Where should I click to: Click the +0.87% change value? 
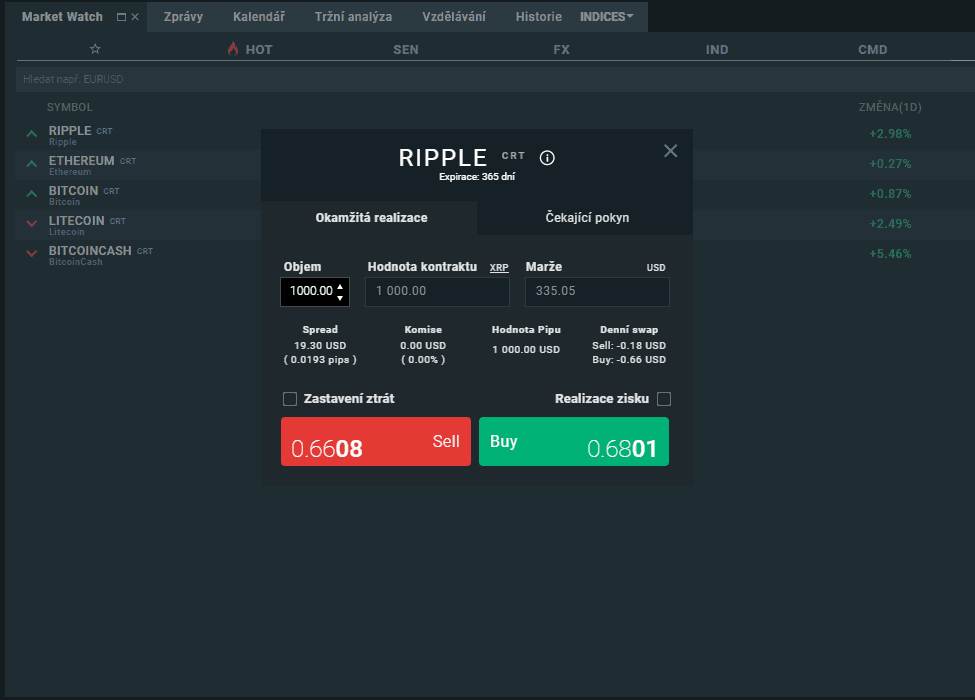[x=890, y=193]
